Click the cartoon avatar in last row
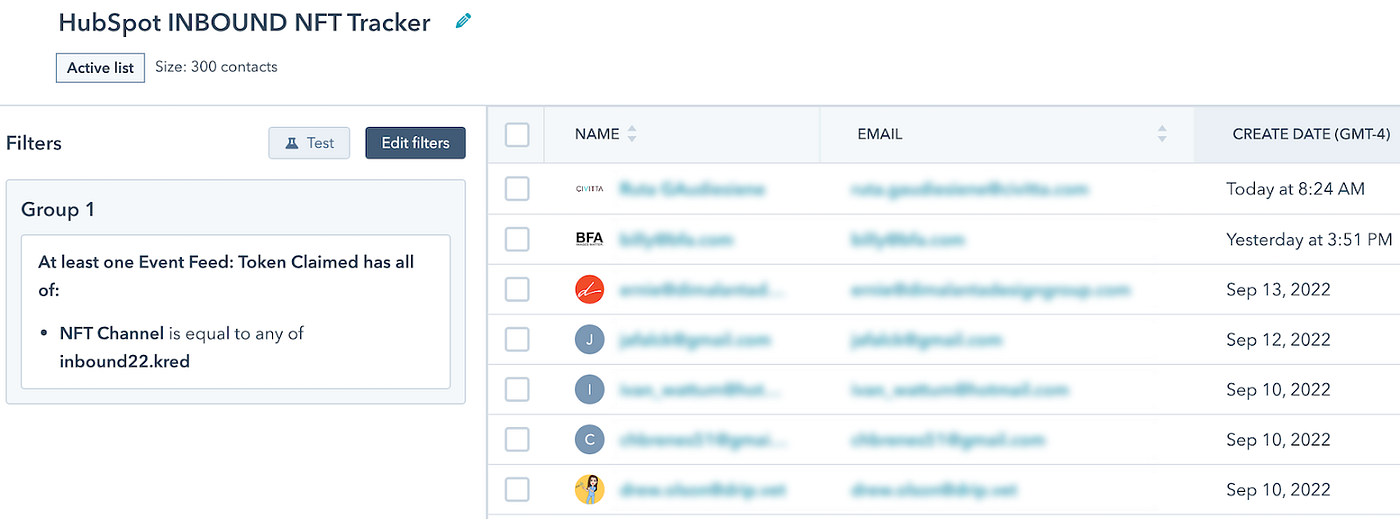1400x519 pixels. tap(590, 489)
